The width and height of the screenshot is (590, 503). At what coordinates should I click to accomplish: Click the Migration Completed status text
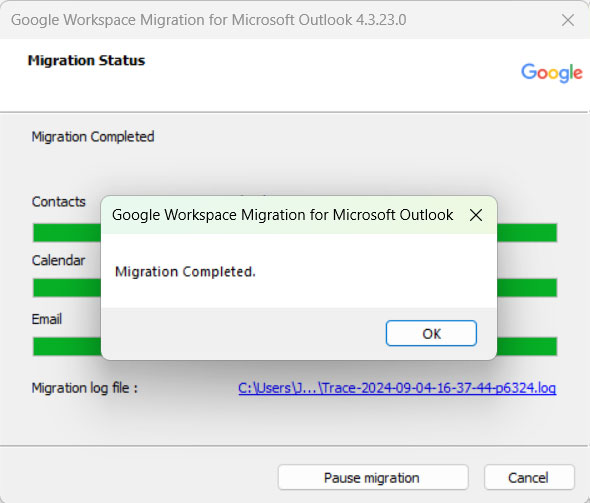pos(93,137)
